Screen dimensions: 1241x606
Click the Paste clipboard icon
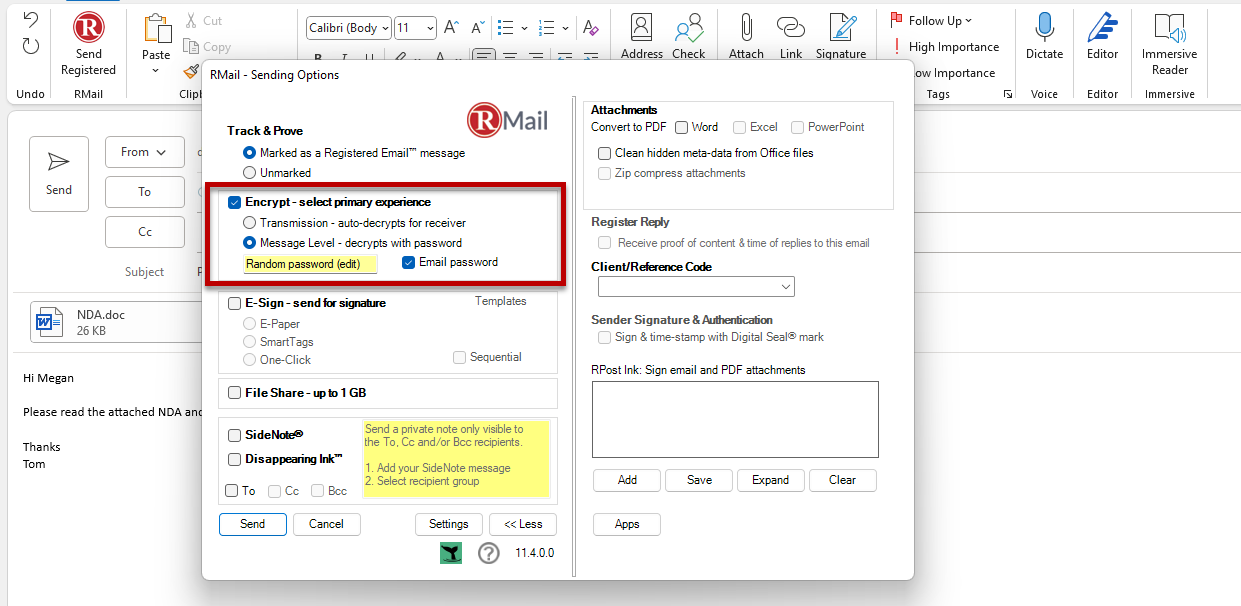point(156,28)
